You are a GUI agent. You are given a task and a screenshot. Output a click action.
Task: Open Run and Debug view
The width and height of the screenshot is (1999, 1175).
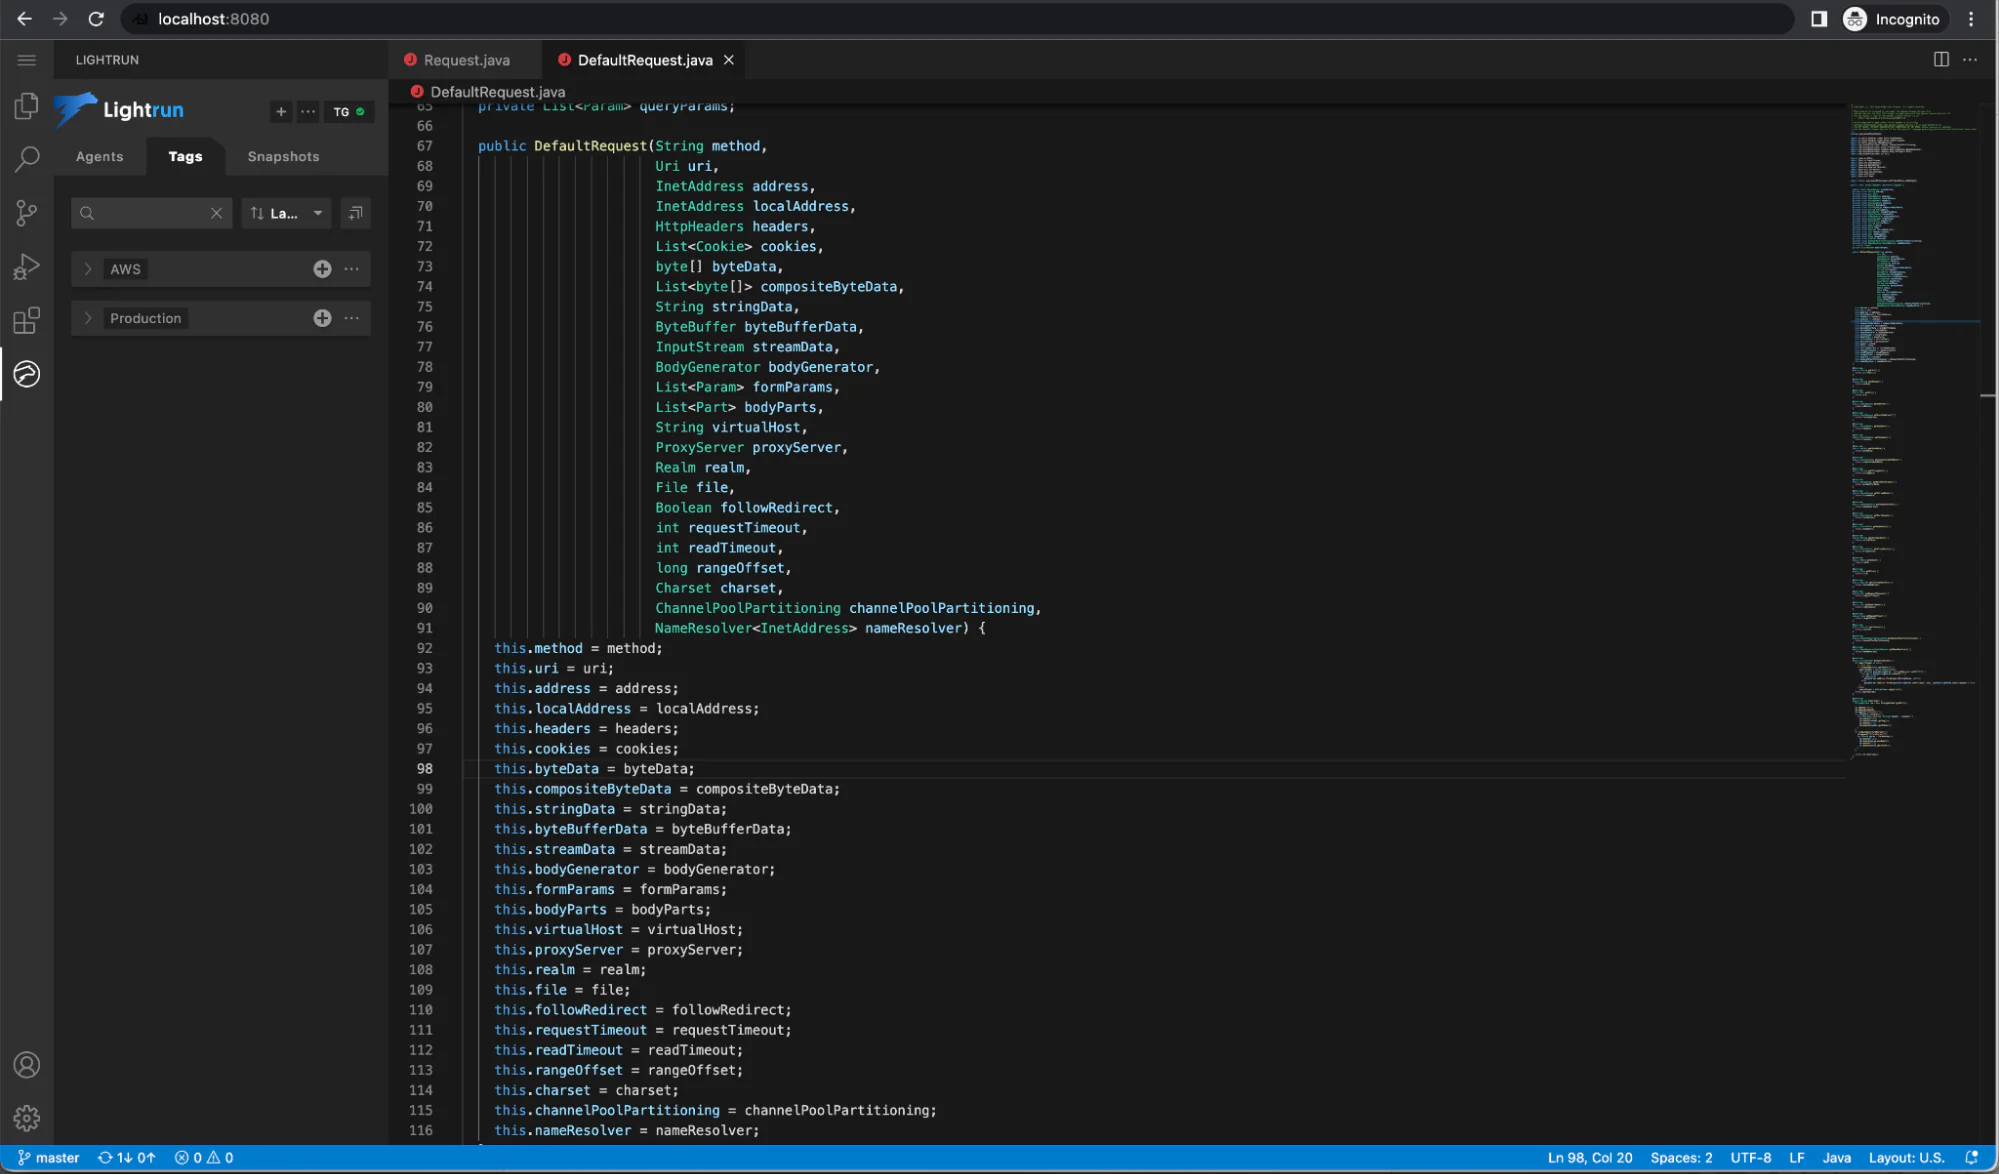(x=26, y=265)
